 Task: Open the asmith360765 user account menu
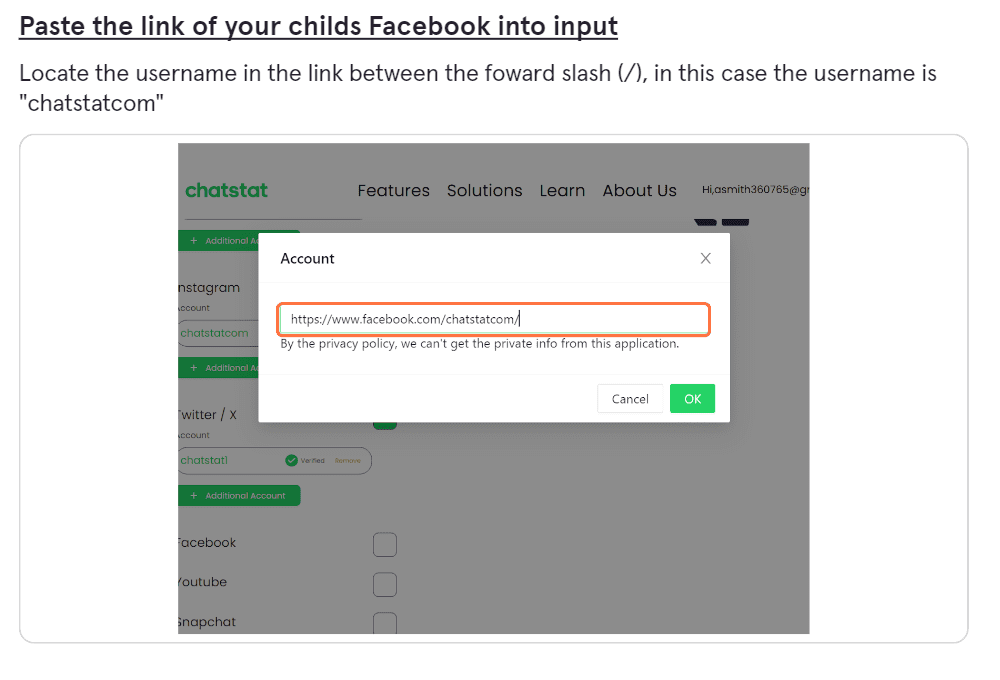tap(755, 189)
